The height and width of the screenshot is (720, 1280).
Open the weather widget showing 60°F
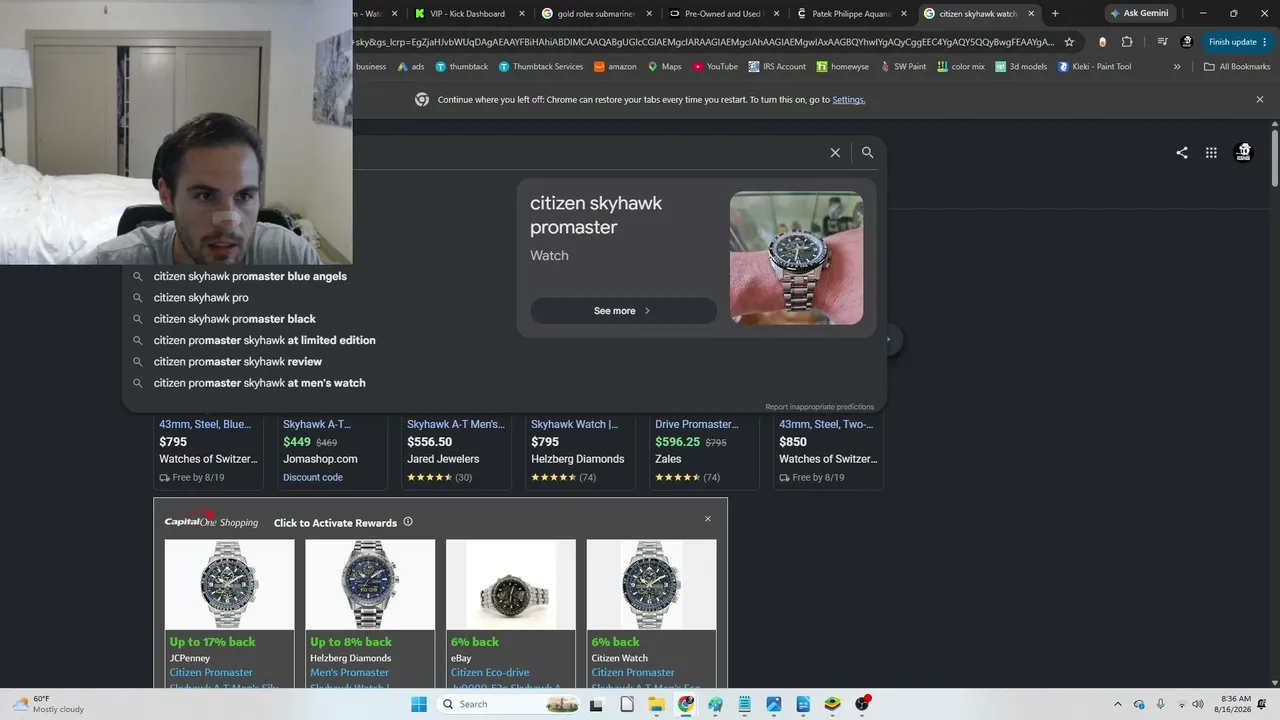click(x=48, y=704)
